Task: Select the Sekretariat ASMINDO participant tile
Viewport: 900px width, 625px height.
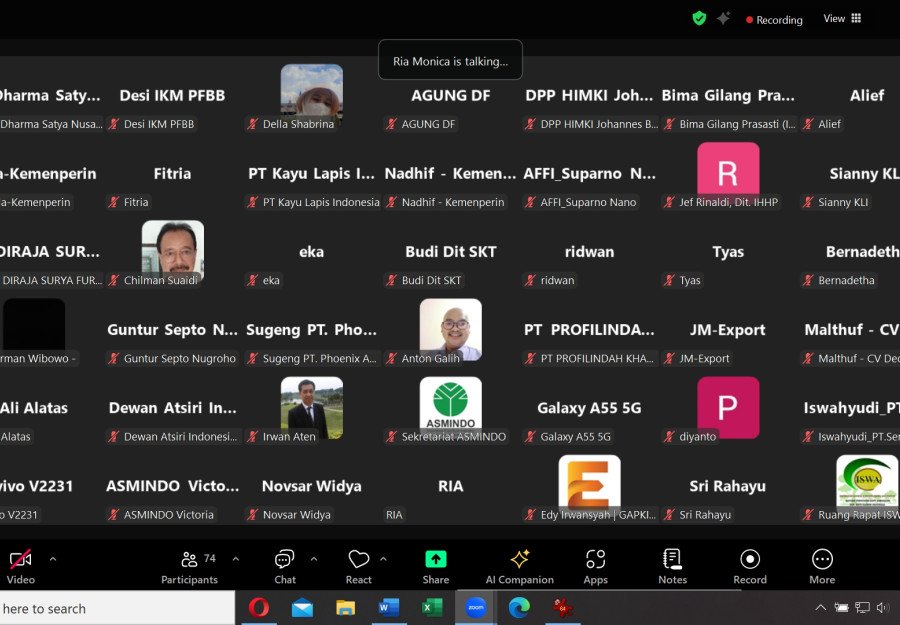Action: [450, 408]
